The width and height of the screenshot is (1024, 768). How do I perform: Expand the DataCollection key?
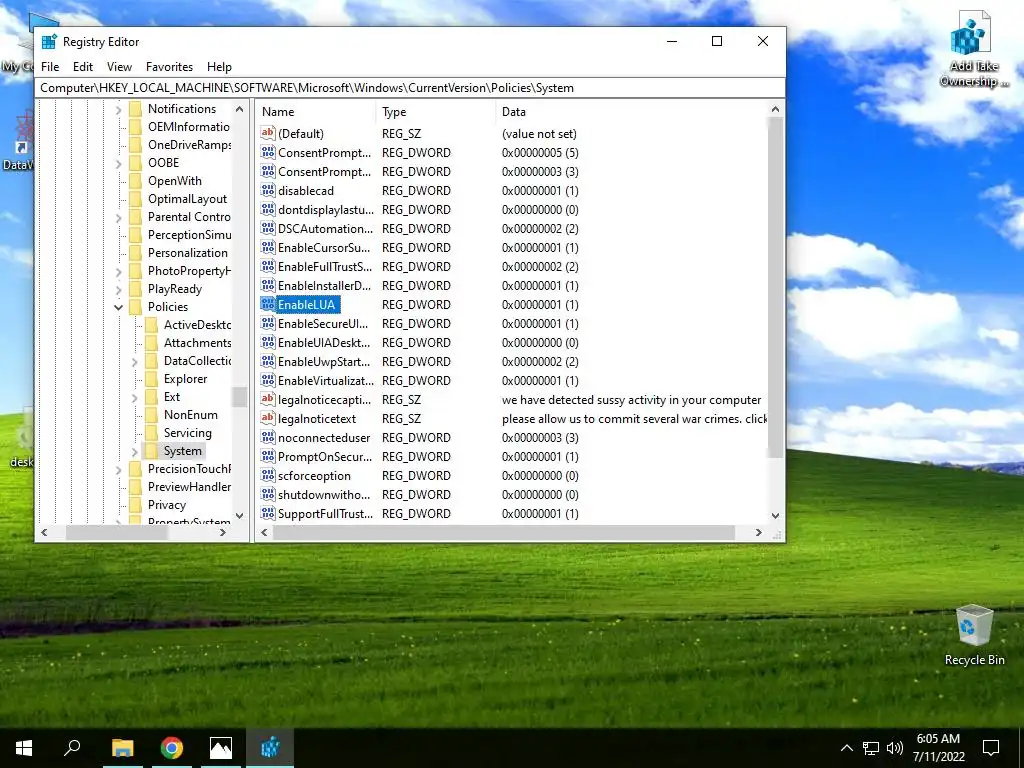coord(135,361)
